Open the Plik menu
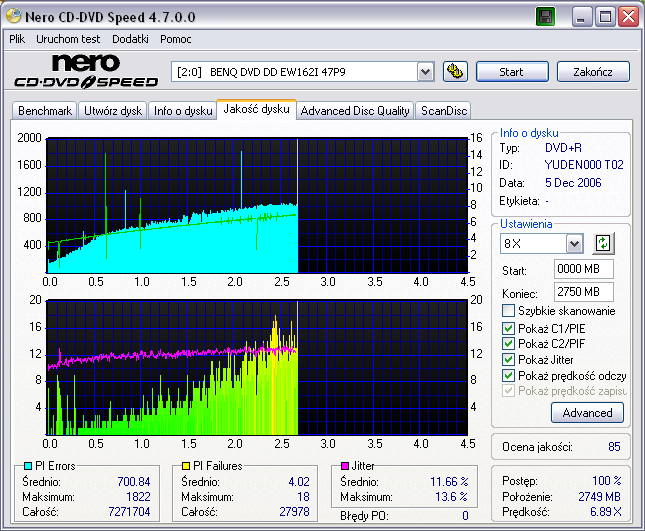The width and height of the screenshot is (645, 531). click(17, 39)
